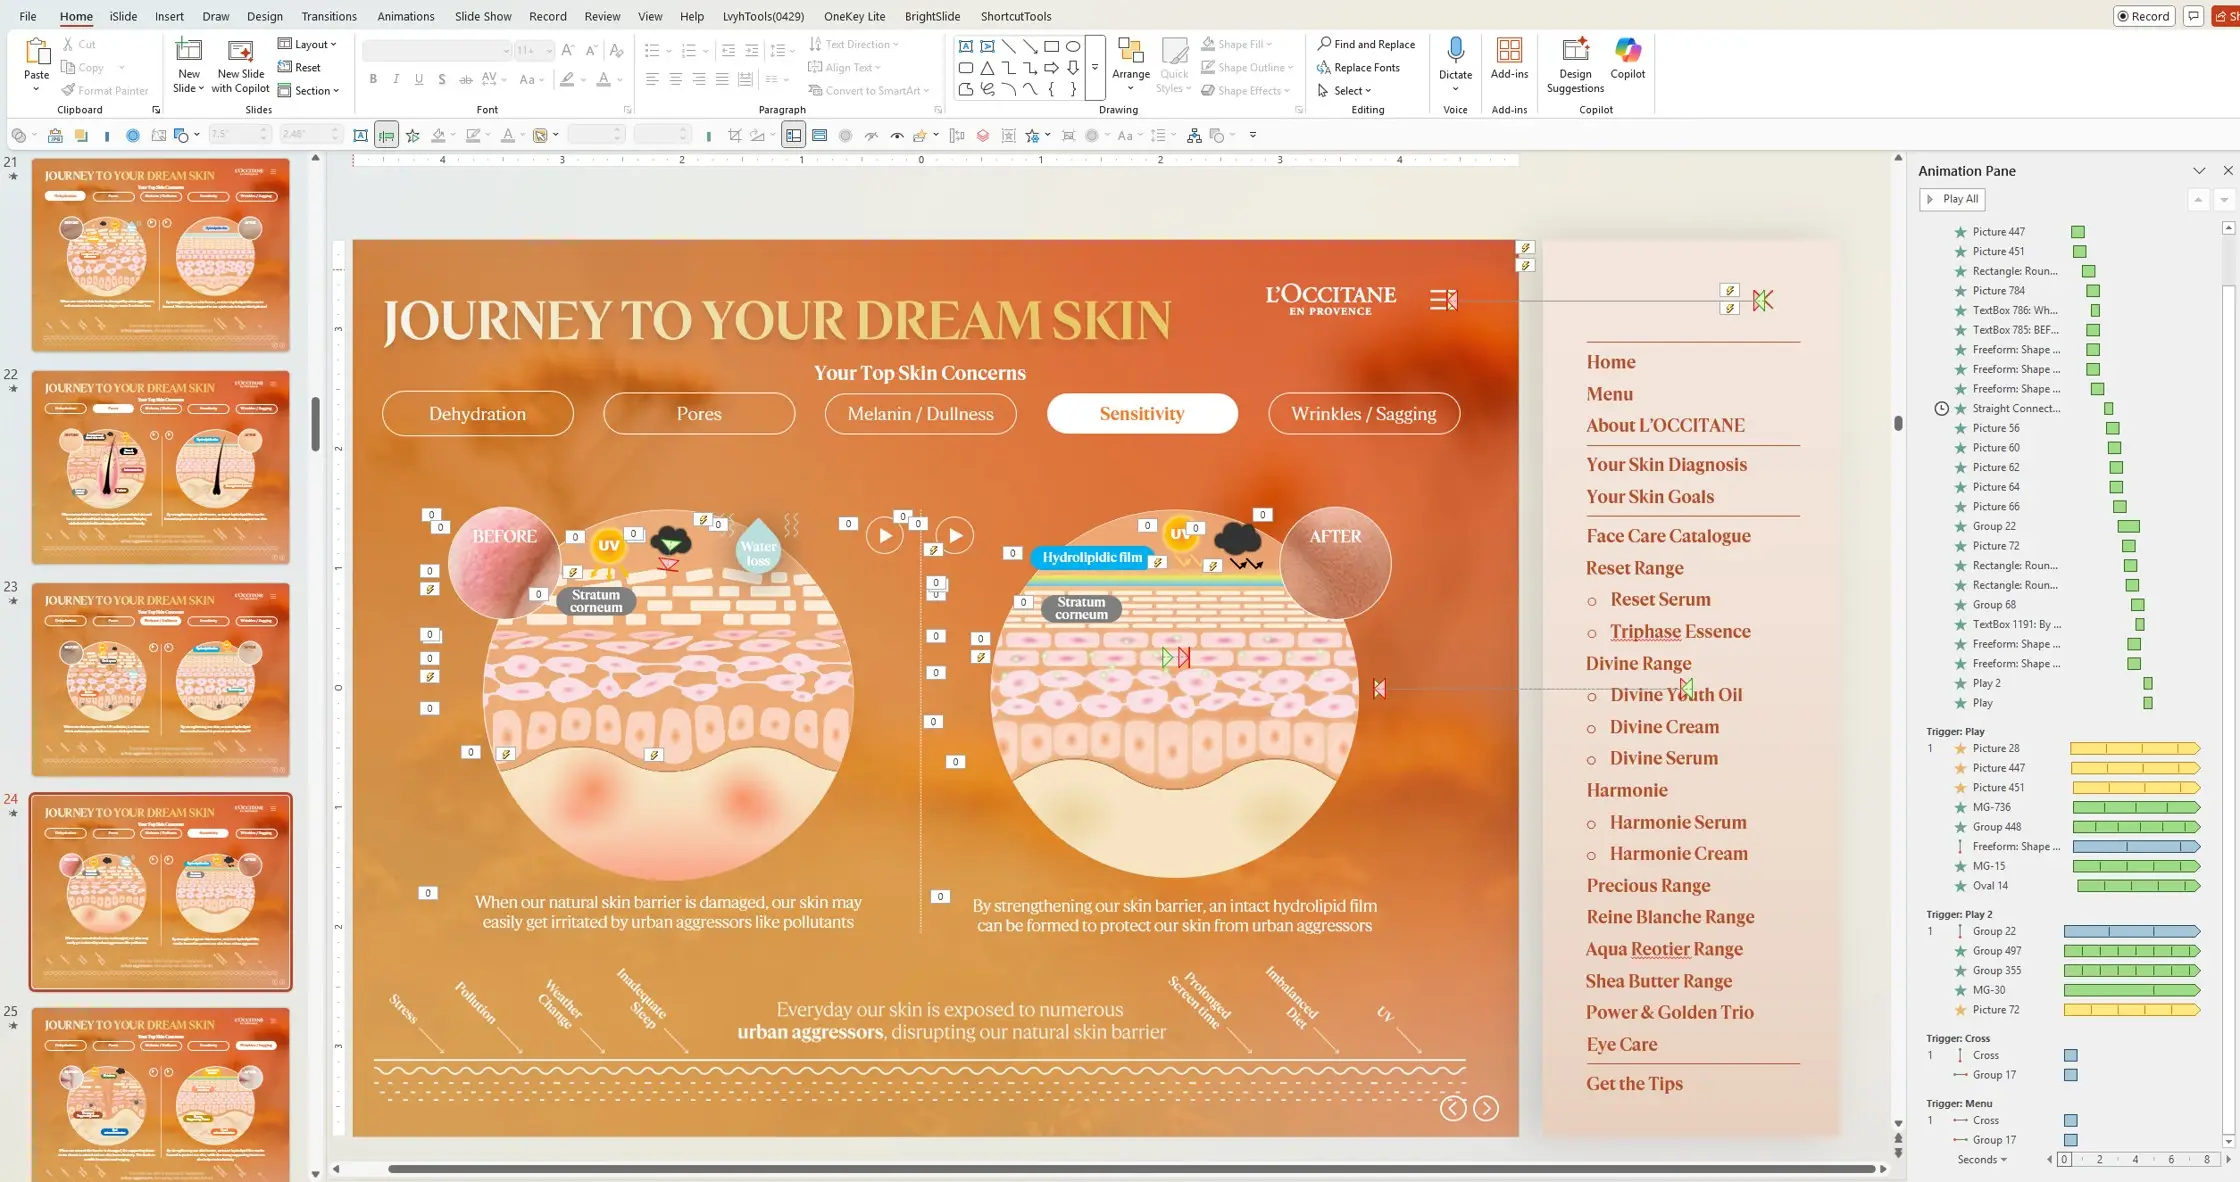The image size is (2240, 1182).
Task: Click the Format Painter icon
Action: tap(68, 90)
